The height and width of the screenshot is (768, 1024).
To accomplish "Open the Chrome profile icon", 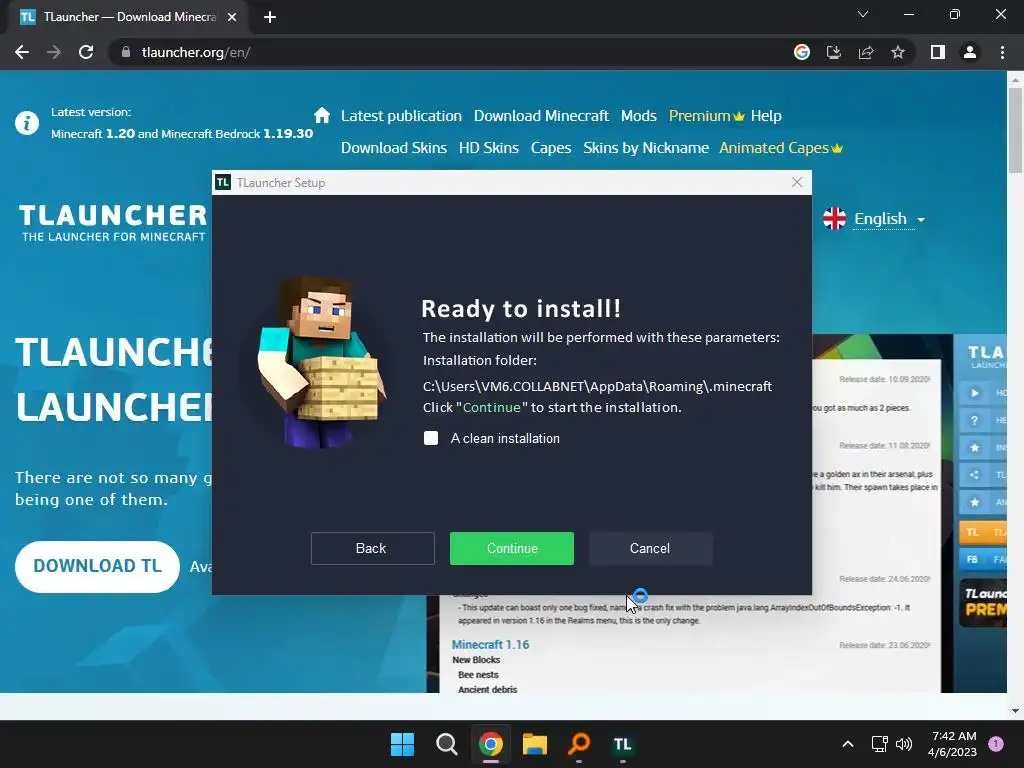I will pos(970,52).
